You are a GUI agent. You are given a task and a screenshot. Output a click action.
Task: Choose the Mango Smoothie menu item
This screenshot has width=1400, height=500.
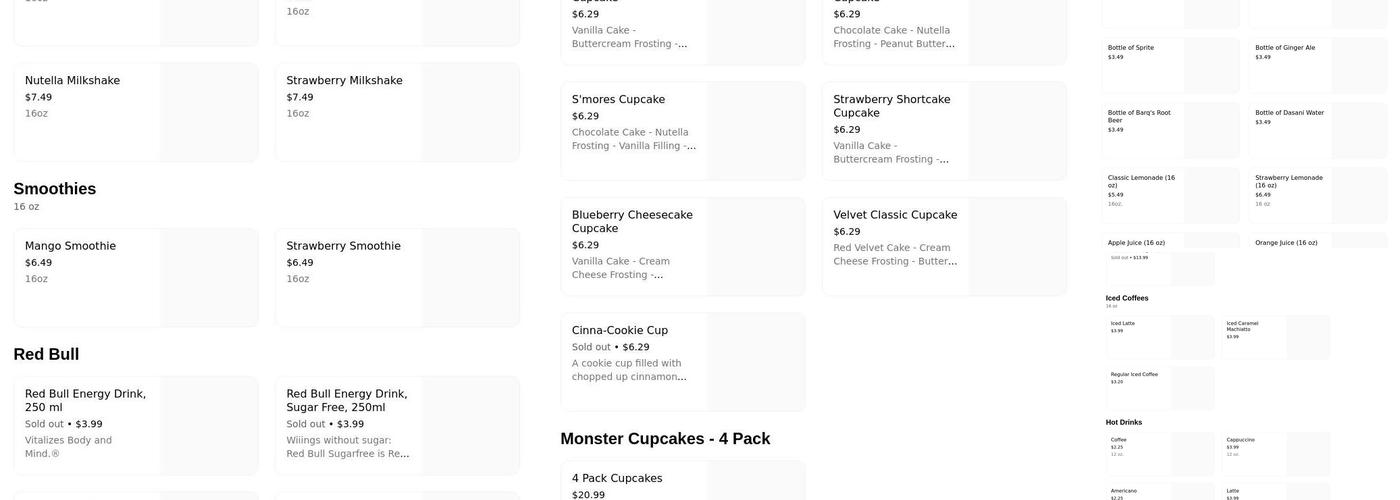pyautogui.click(x=135, y=277)
